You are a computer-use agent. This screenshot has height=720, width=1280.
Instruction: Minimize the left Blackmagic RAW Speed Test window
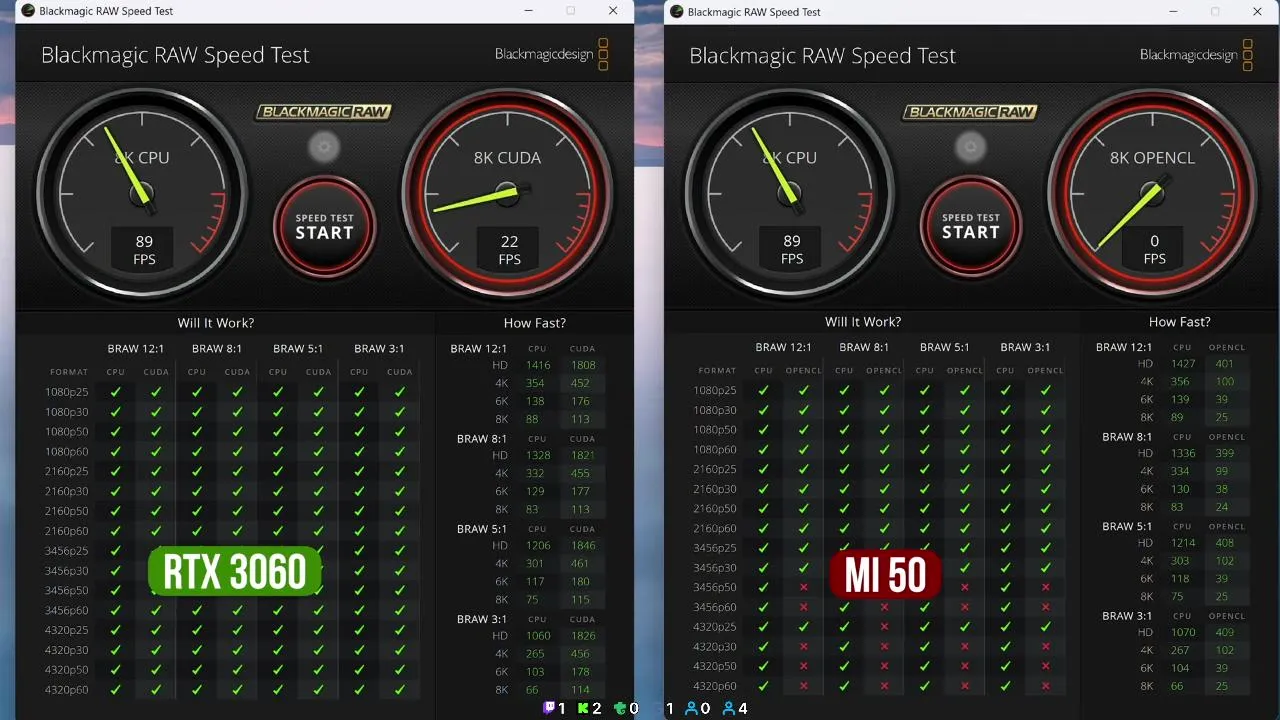coord(528,11)
